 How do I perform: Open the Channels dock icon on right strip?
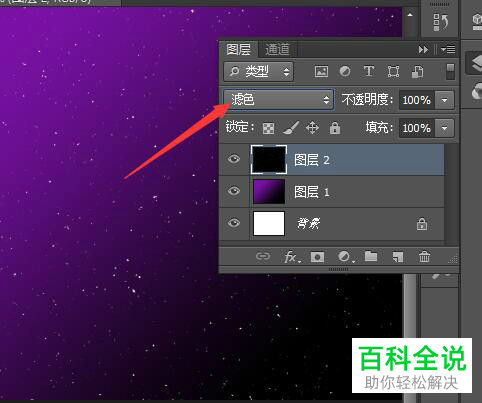(x=477, y=91)
